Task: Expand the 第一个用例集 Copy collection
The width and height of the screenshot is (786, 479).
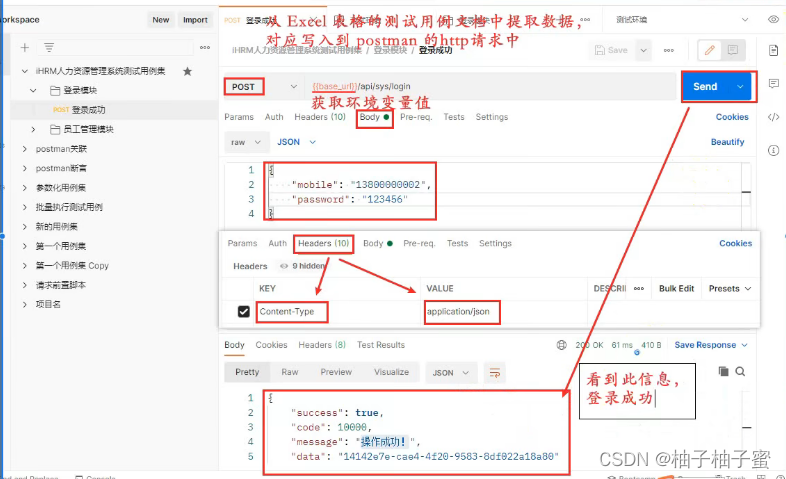Action: point(25,266)
